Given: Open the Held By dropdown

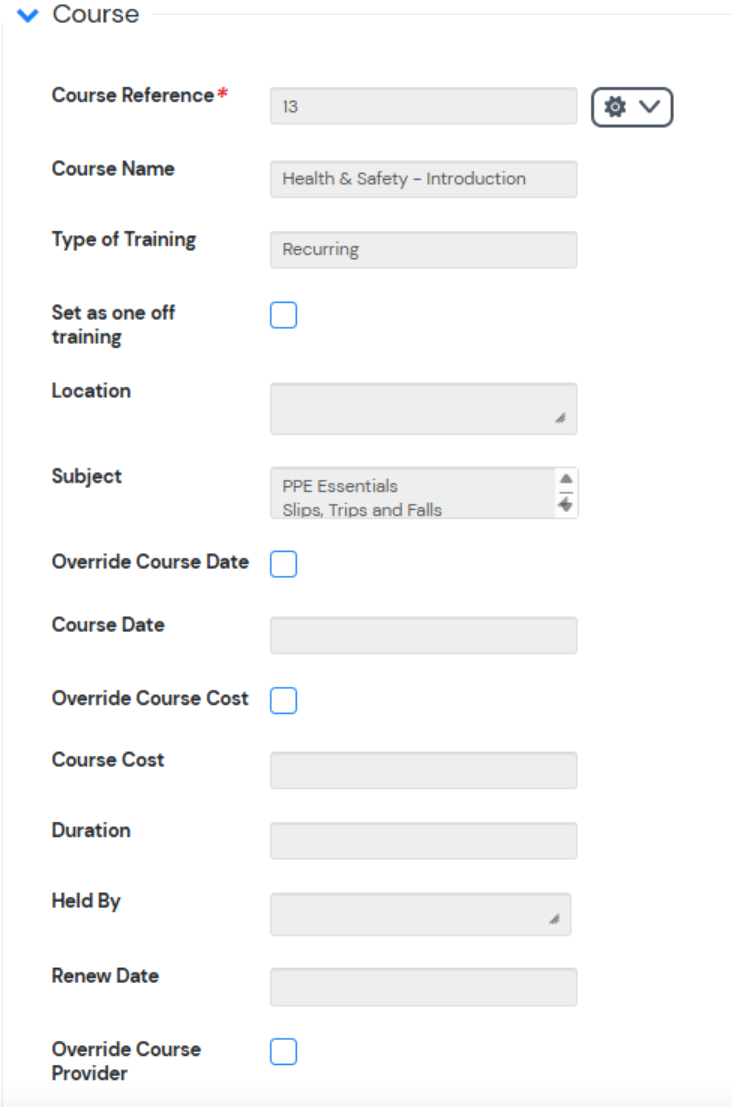Looking at the screenshot, I should pyautogui.click(x=420, y=914).
